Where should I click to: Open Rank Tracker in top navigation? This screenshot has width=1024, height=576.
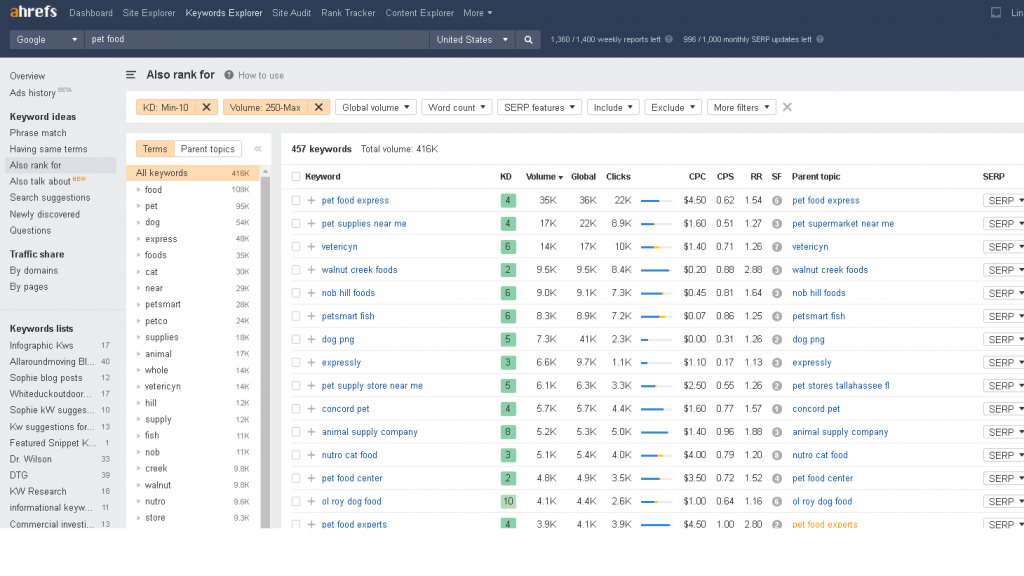[x=348, y=12]
